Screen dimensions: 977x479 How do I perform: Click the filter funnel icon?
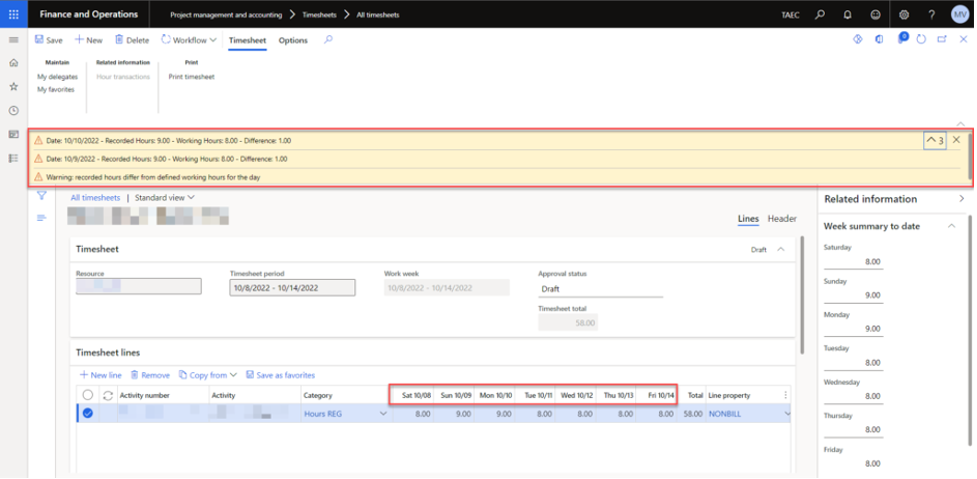pos(42,196)
